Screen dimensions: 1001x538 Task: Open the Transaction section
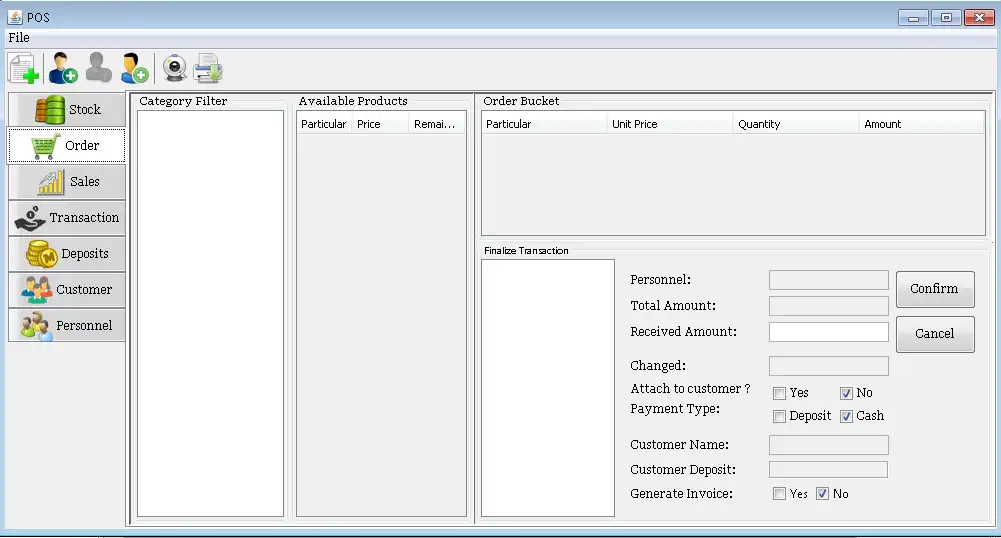click(67, 218)
